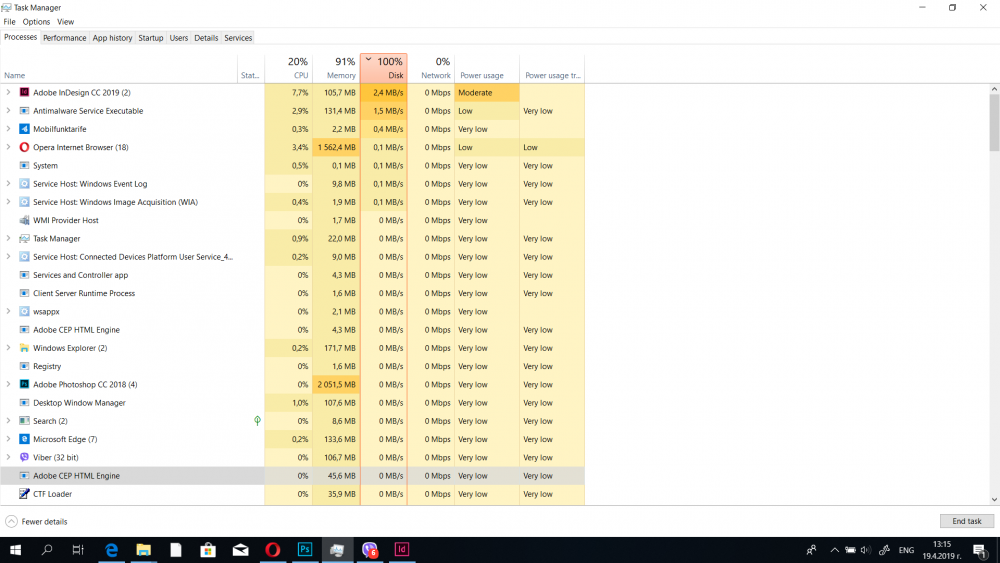Expand Adobe Photoshop CC 2018 (4) group
This screenshot has height=563, width=1000.
[8, 384]
